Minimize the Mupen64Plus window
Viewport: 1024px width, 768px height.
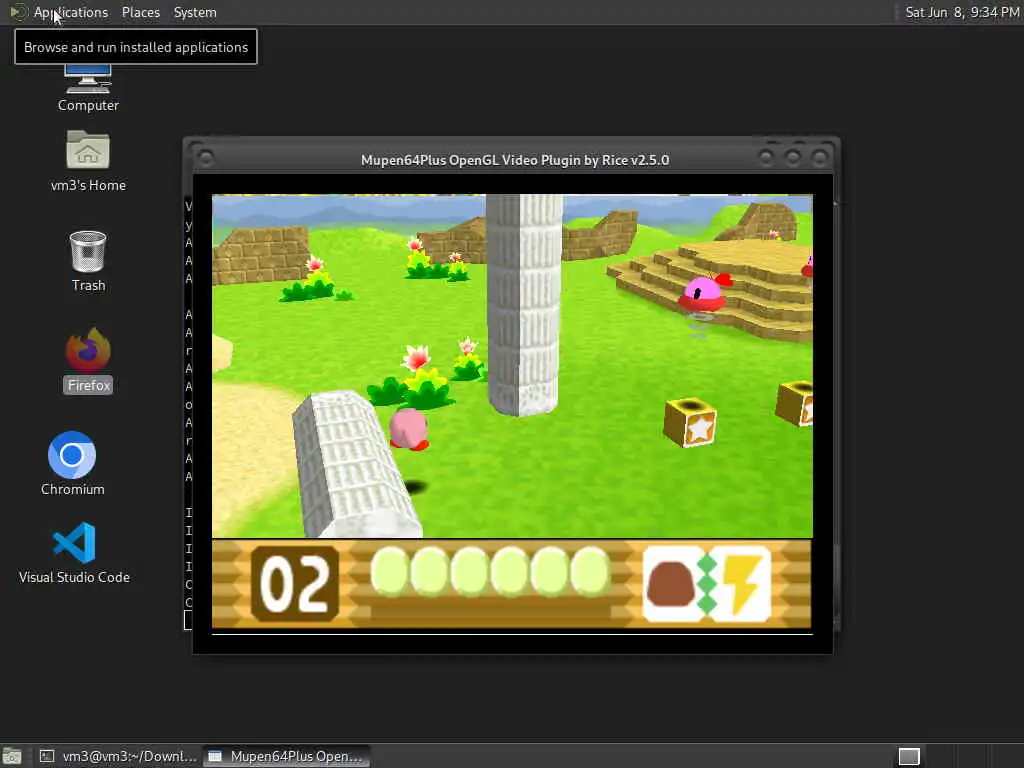[x=766, y=157]
